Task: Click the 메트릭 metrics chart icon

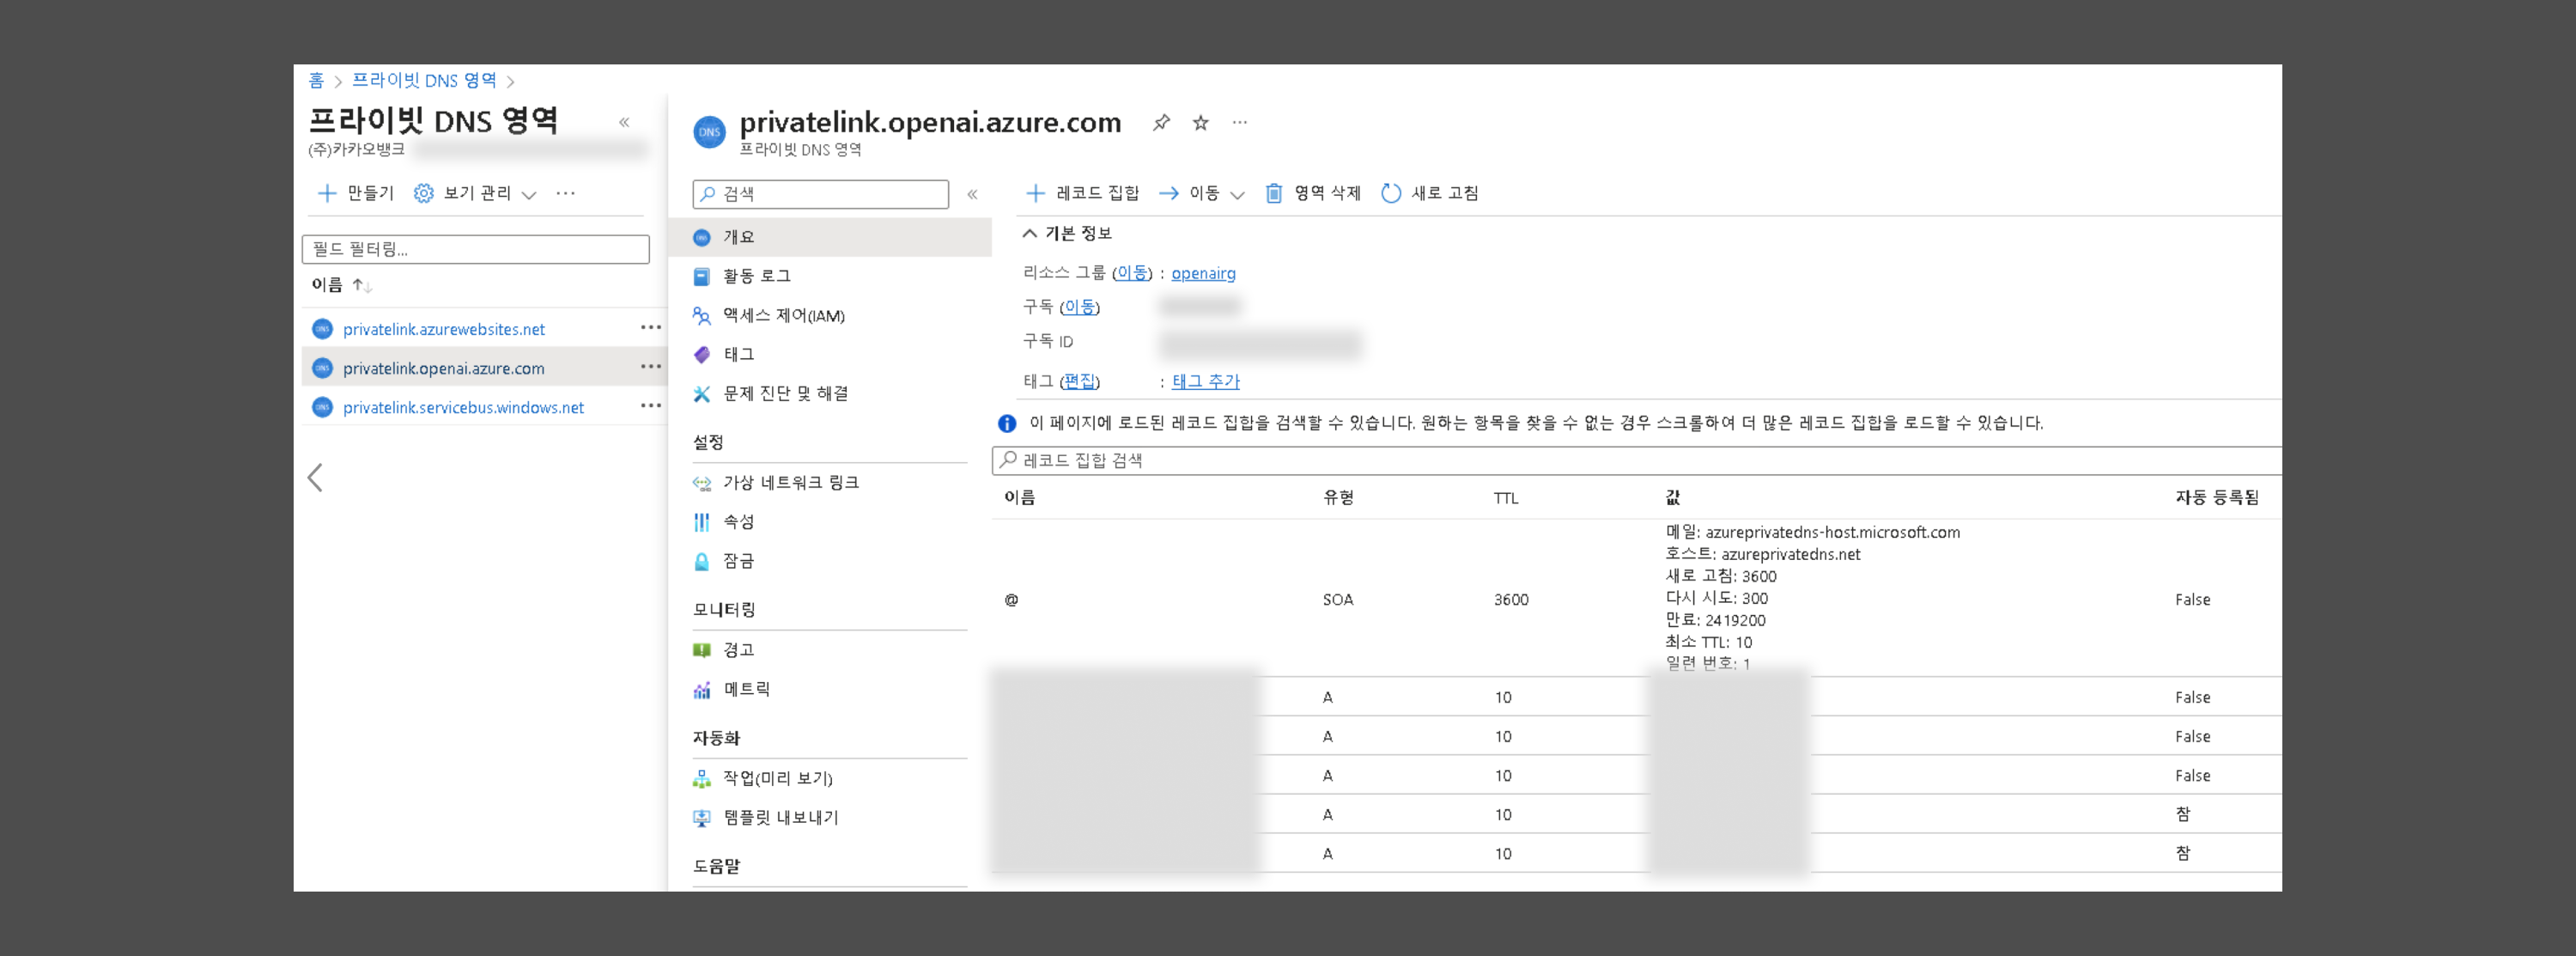Action: click(x=702, y=689)
